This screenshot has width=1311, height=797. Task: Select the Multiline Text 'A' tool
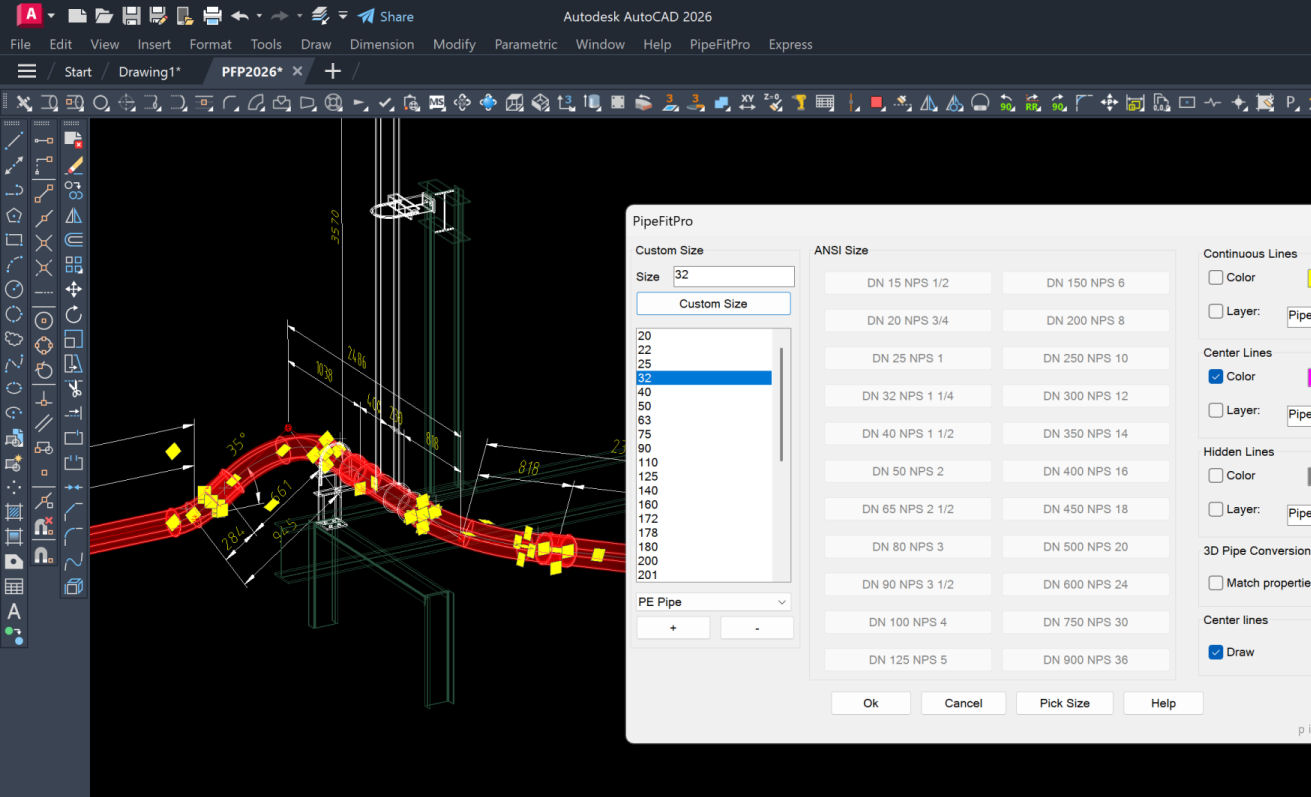[x=14, y=611]
